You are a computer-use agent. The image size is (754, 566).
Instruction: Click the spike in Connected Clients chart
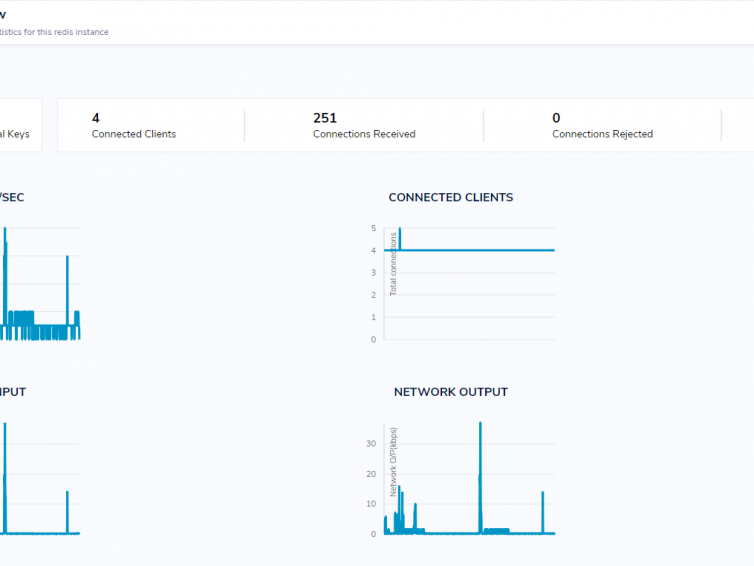(x=399, y=234)
